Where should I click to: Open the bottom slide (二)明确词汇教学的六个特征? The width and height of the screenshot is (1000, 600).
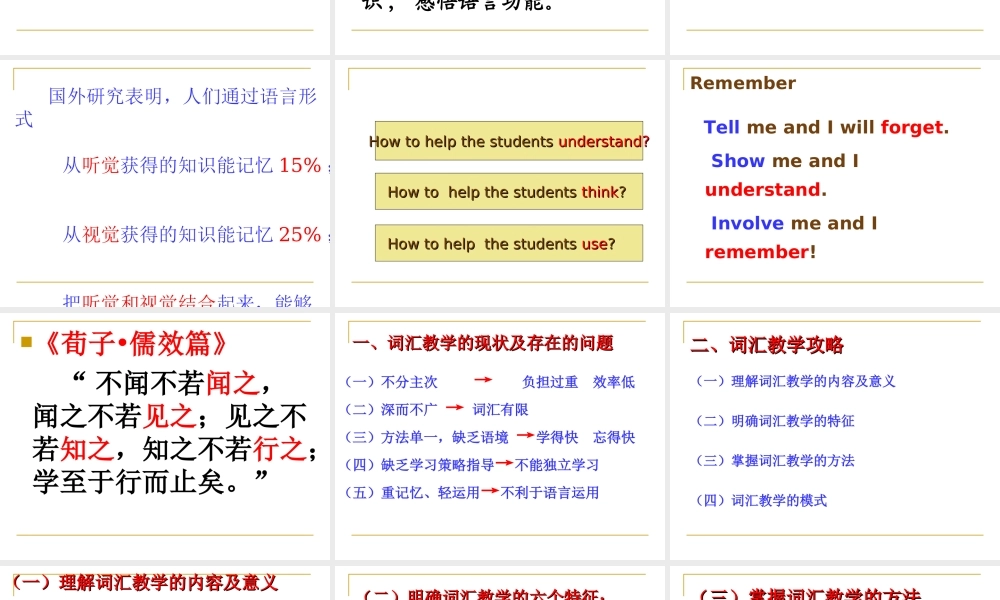click(499, 582)
